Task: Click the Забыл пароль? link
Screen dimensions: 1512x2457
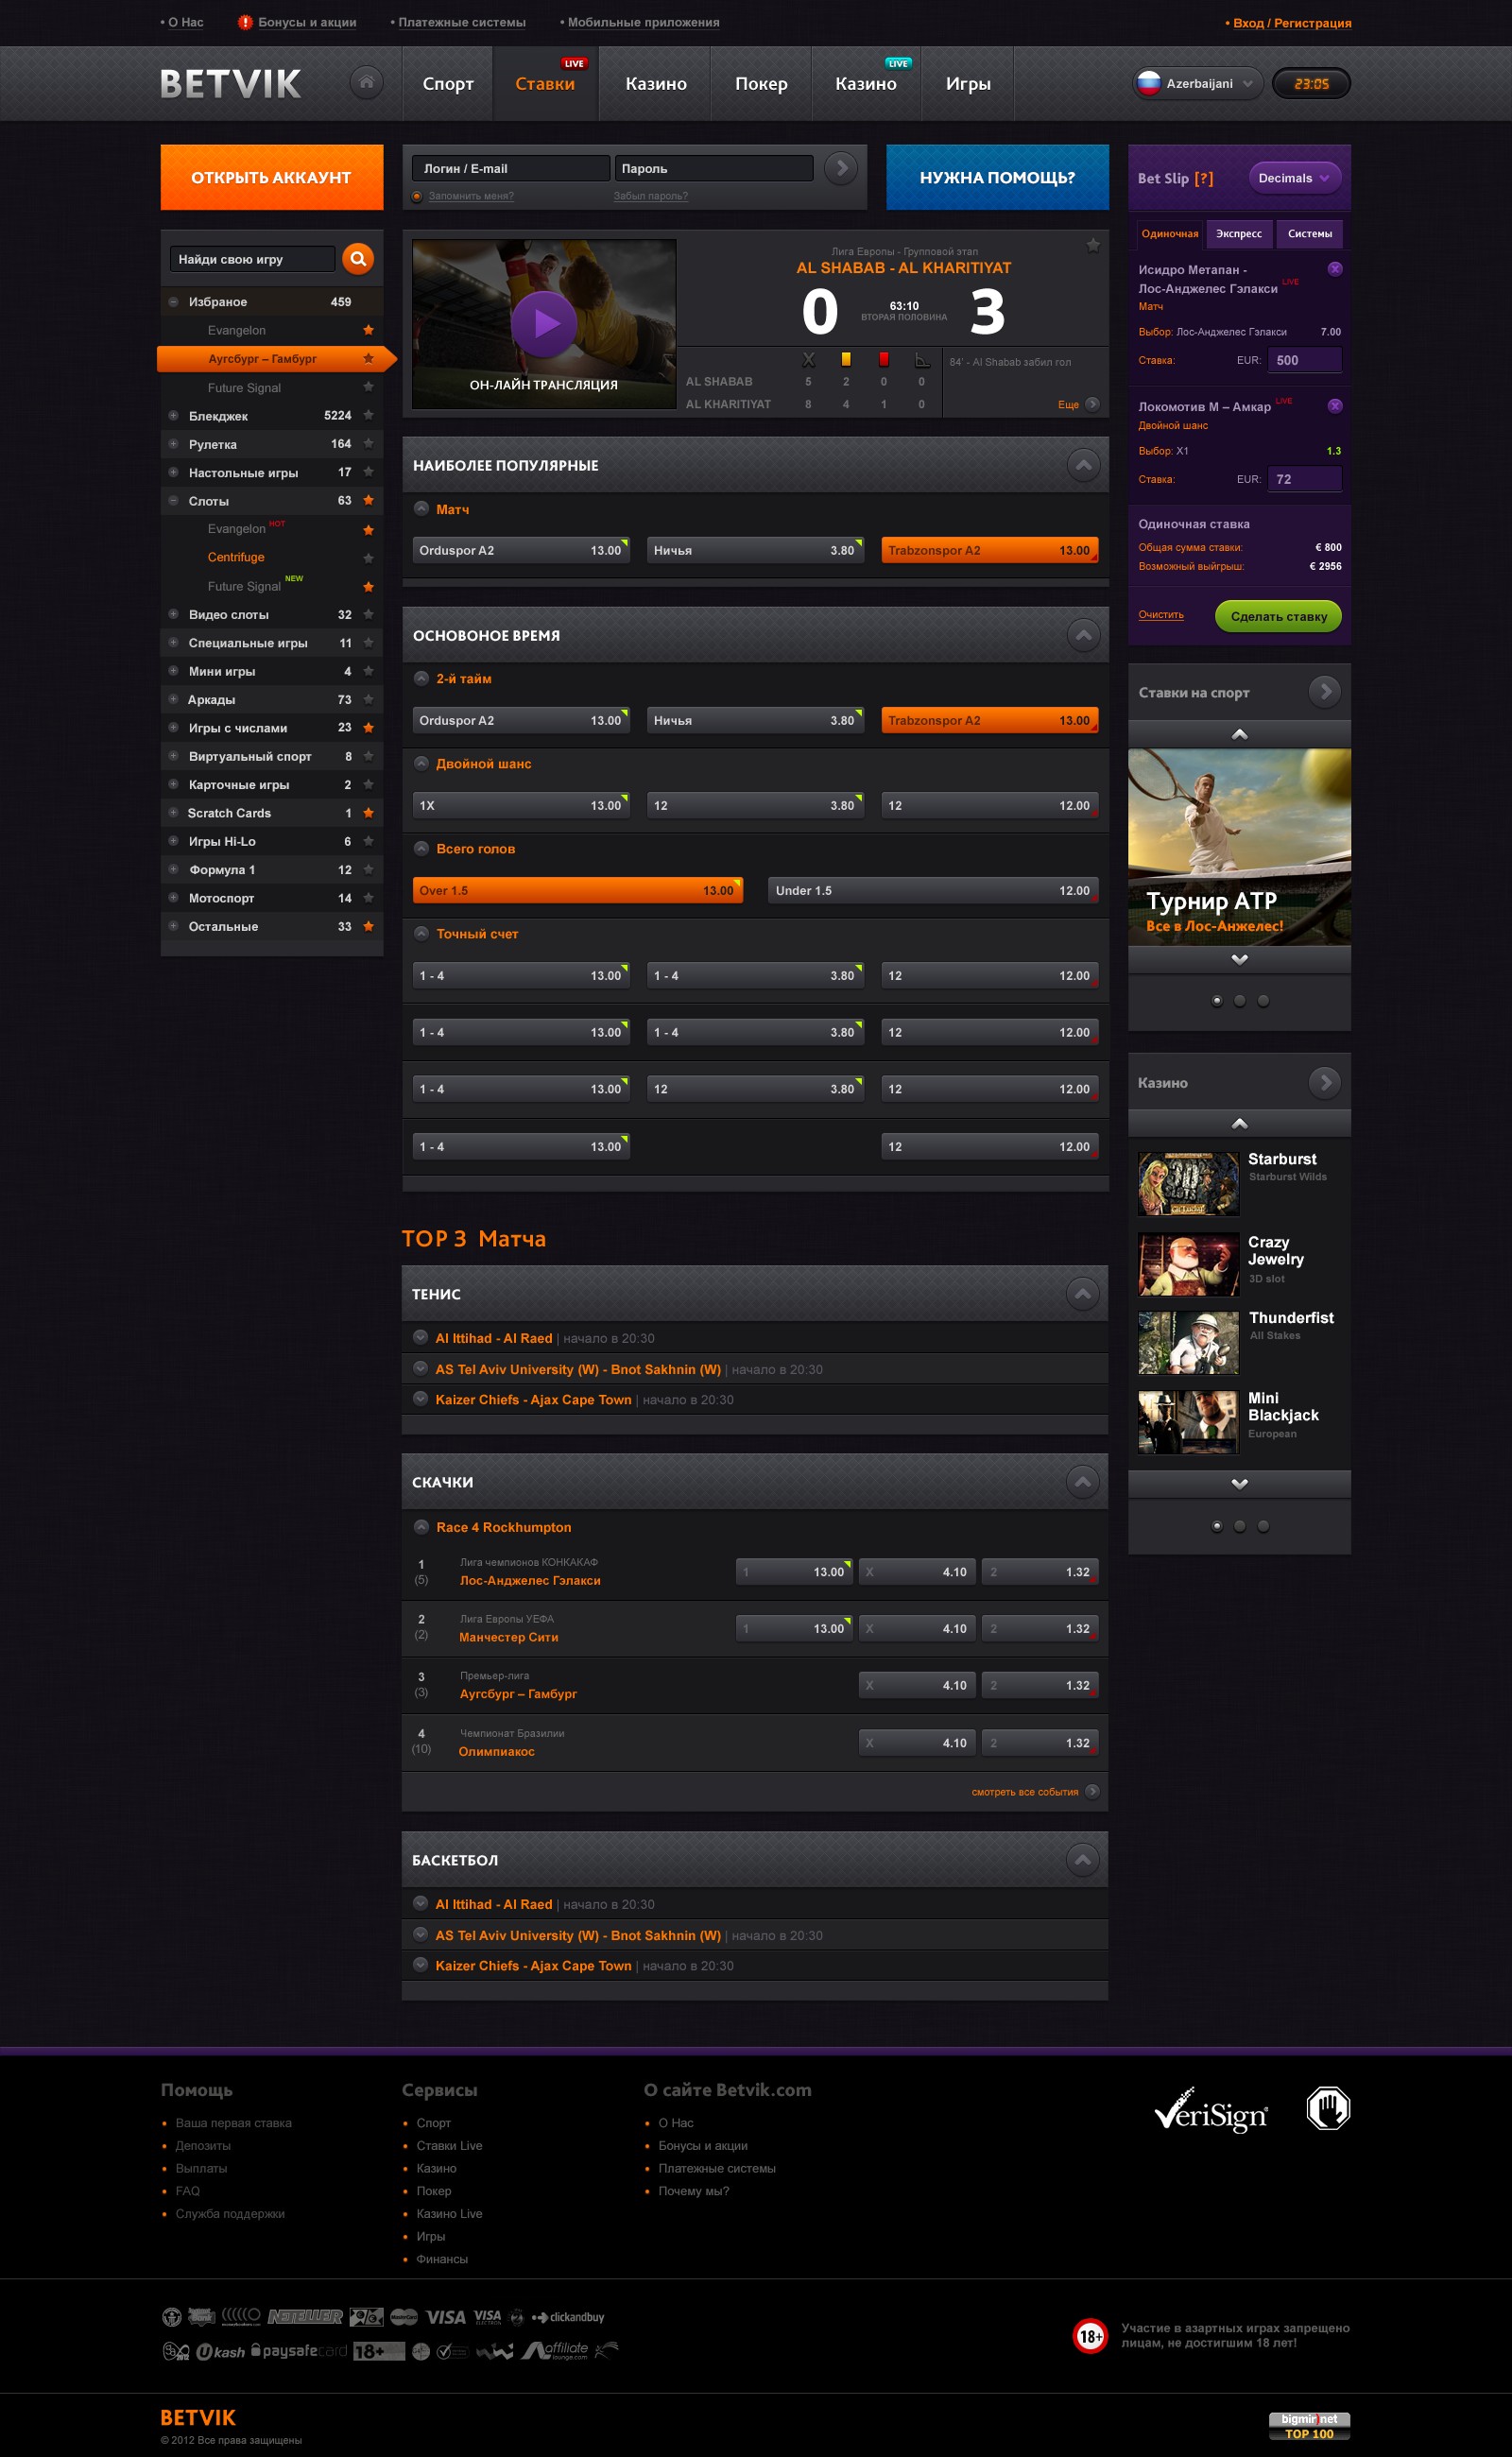Action: pos(650,196)
